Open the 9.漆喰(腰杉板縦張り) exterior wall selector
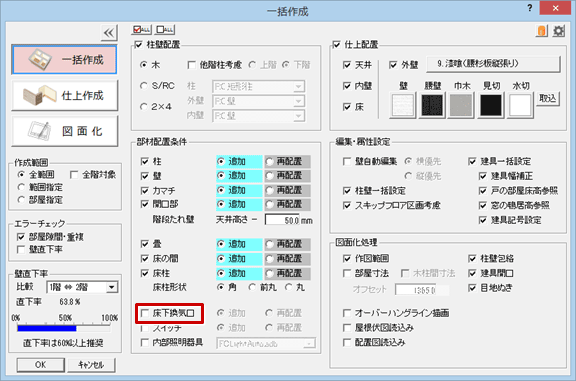The width and height of the screenshot is (576, 381). 493,64
